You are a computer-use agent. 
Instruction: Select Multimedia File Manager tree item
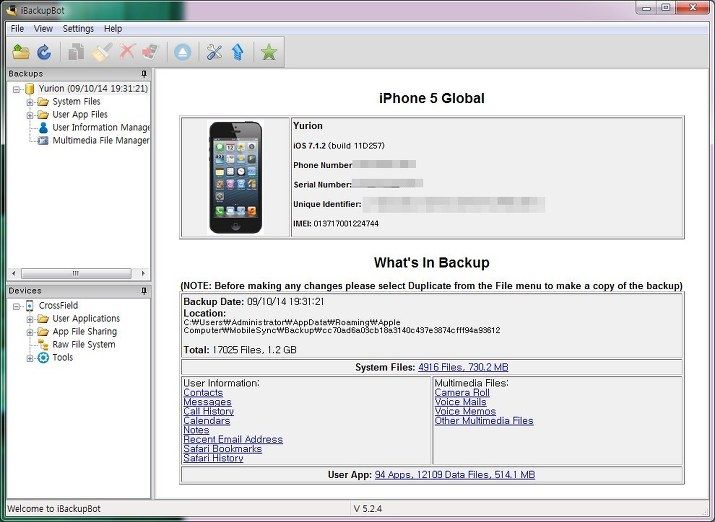[101, 140]
